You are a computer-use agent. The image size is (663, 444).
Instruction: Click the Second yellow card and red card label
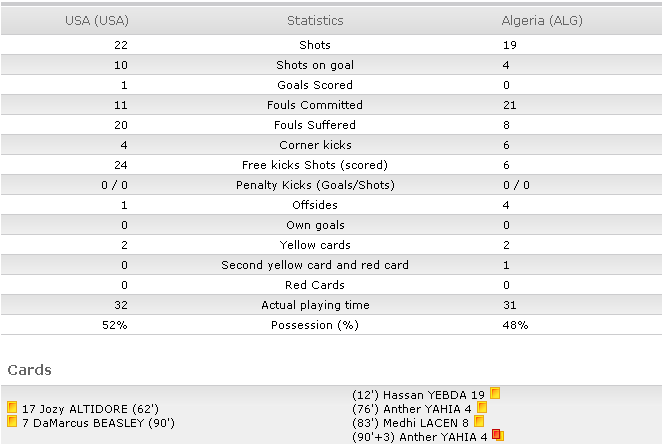tap(315, 265)
